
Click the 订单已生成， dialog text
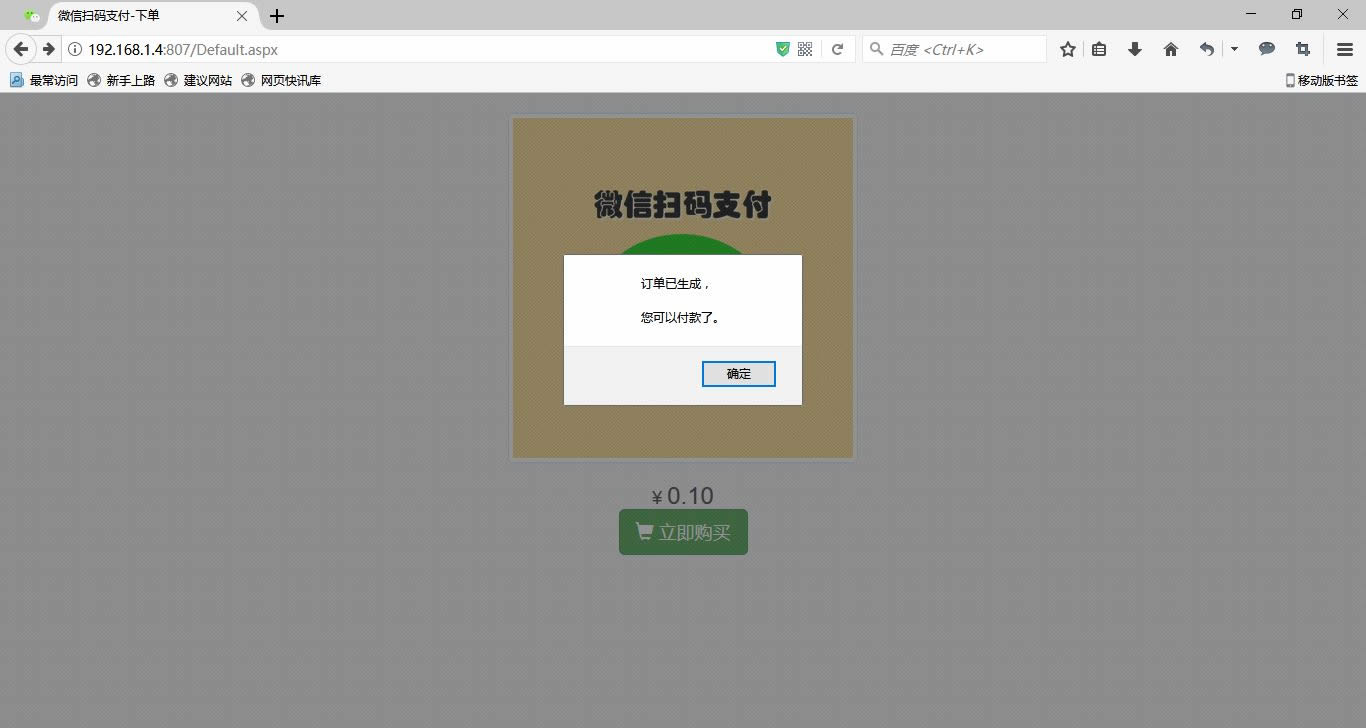click(x=676, y=284)
